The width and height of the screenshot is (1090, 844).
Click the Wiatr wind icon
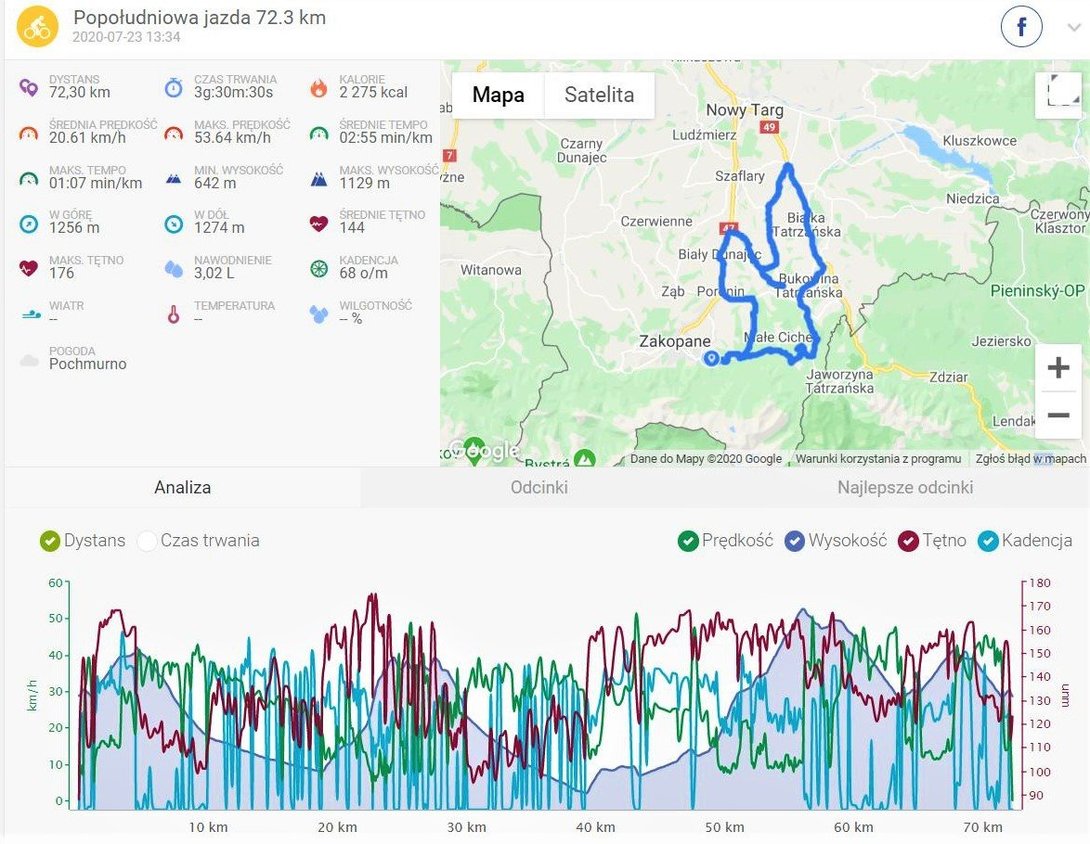(x=31, y=314)
